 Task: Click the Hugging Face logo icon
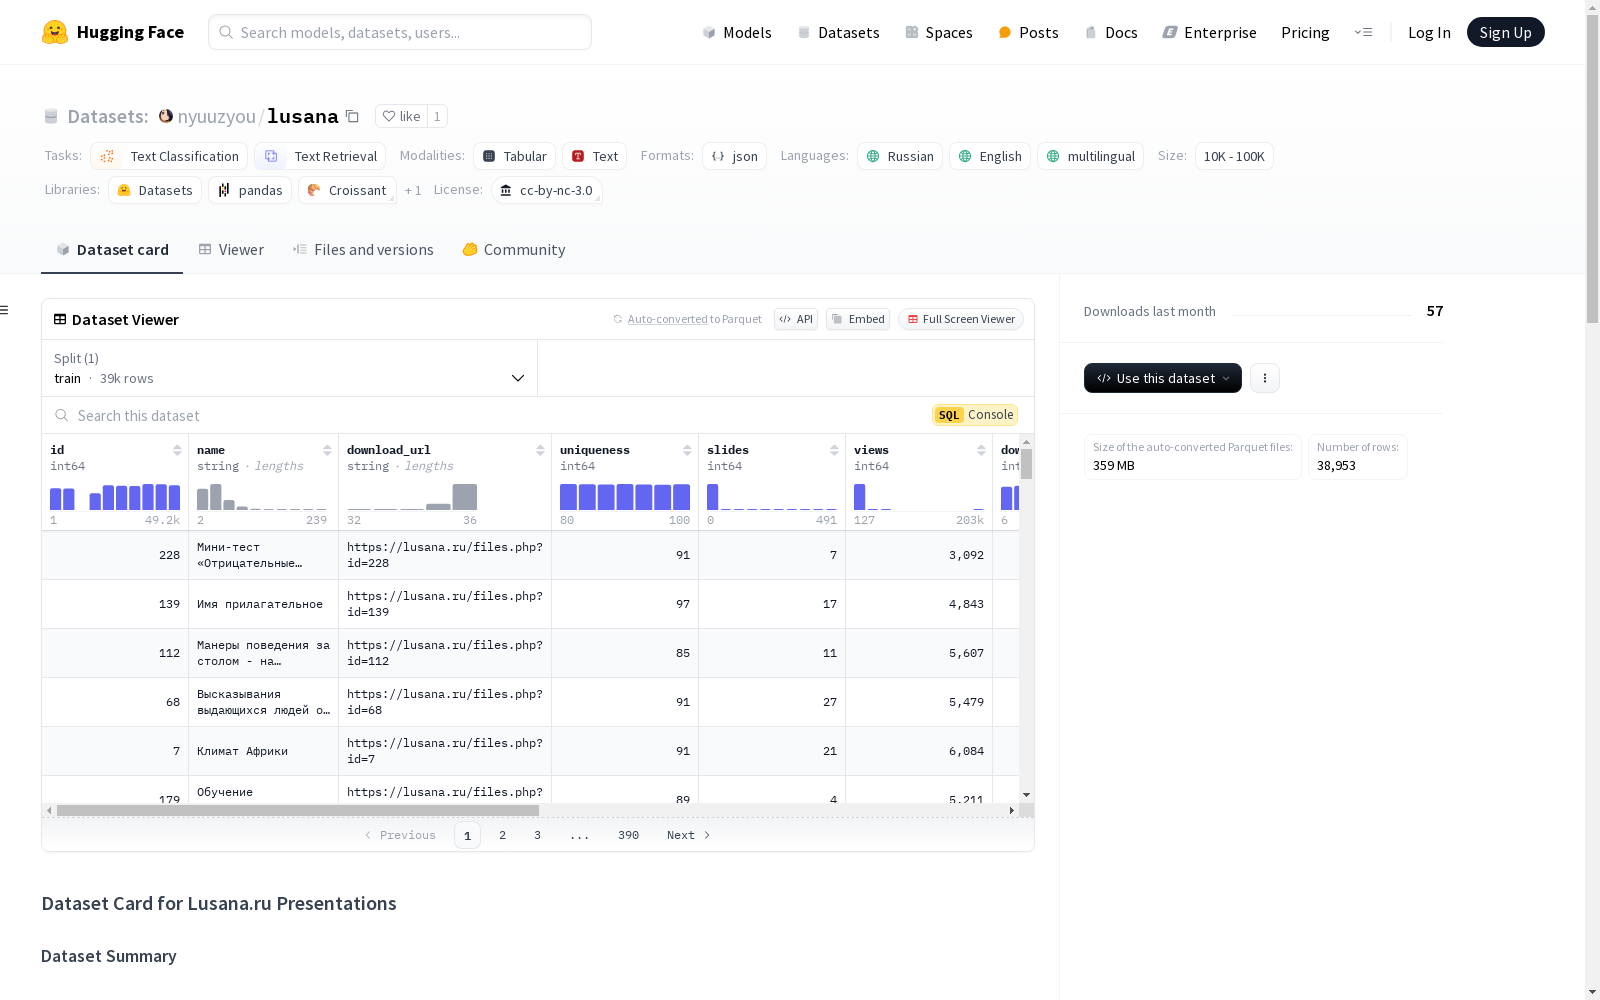pos(55,32)
